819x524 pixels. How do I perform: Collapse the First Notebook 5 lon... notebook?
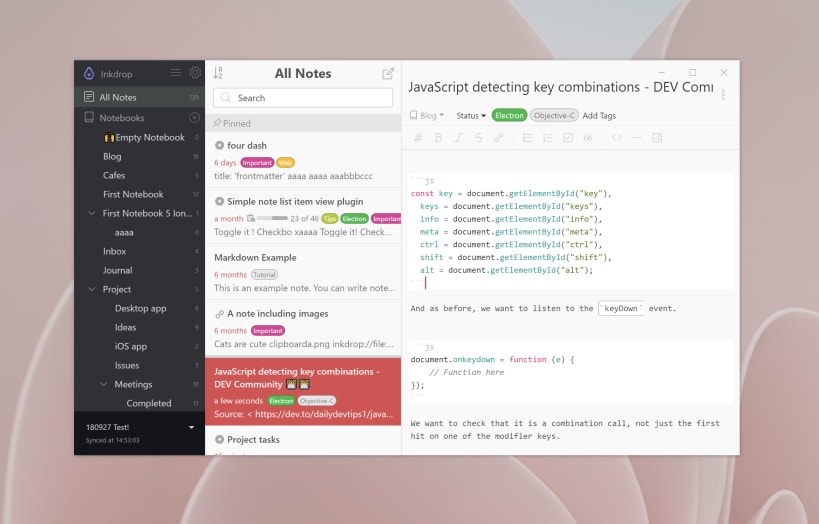(x=91, y=213)
